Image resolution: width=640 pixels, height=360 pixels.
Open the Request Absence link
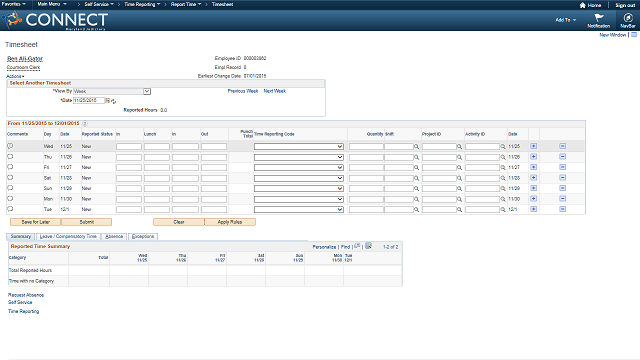[26, 295]
